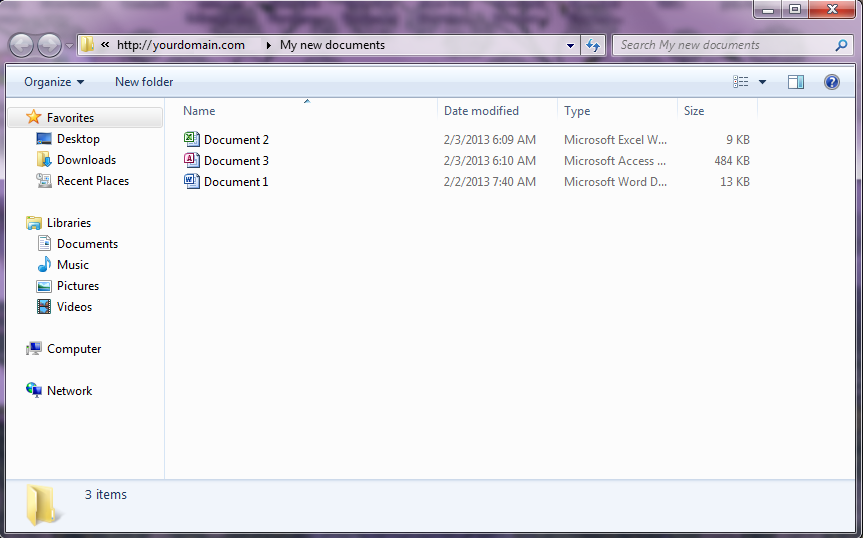This screenshot has height=538, width=863.
Task: Click the Pictures library icon
Action: [44, 286]
